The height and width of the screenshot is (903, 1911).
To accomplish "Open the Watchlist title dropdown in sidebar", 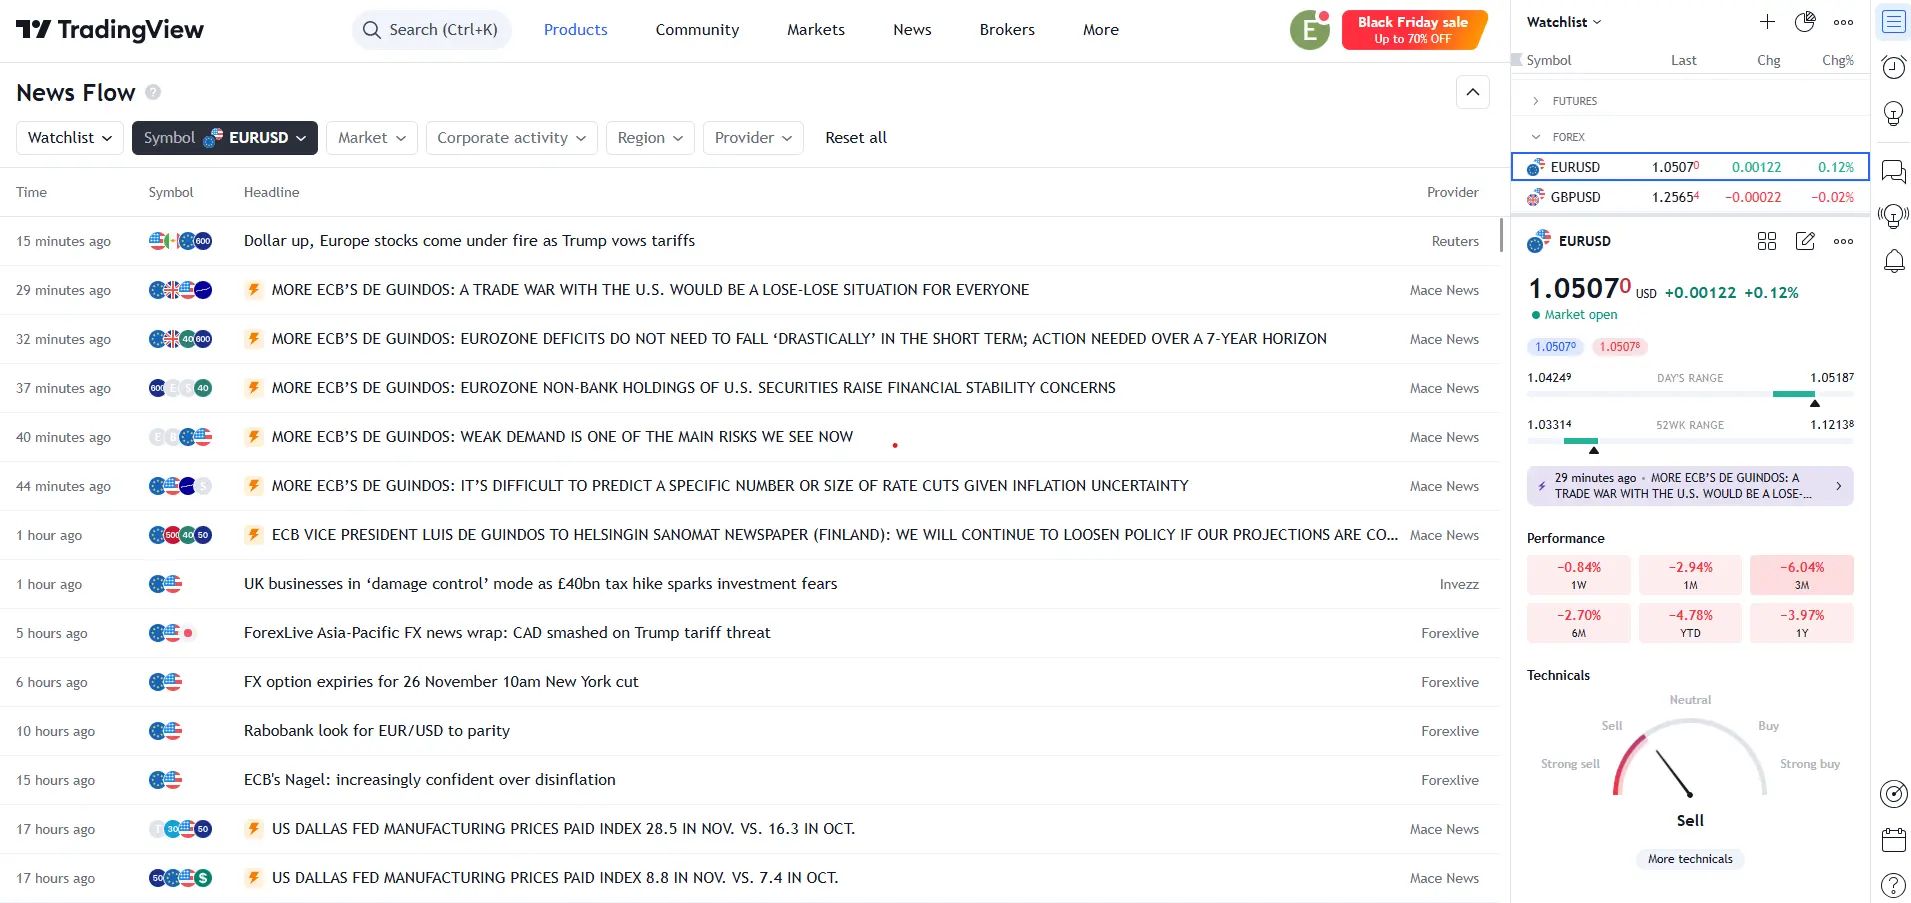I will (x=1563, y=22).
